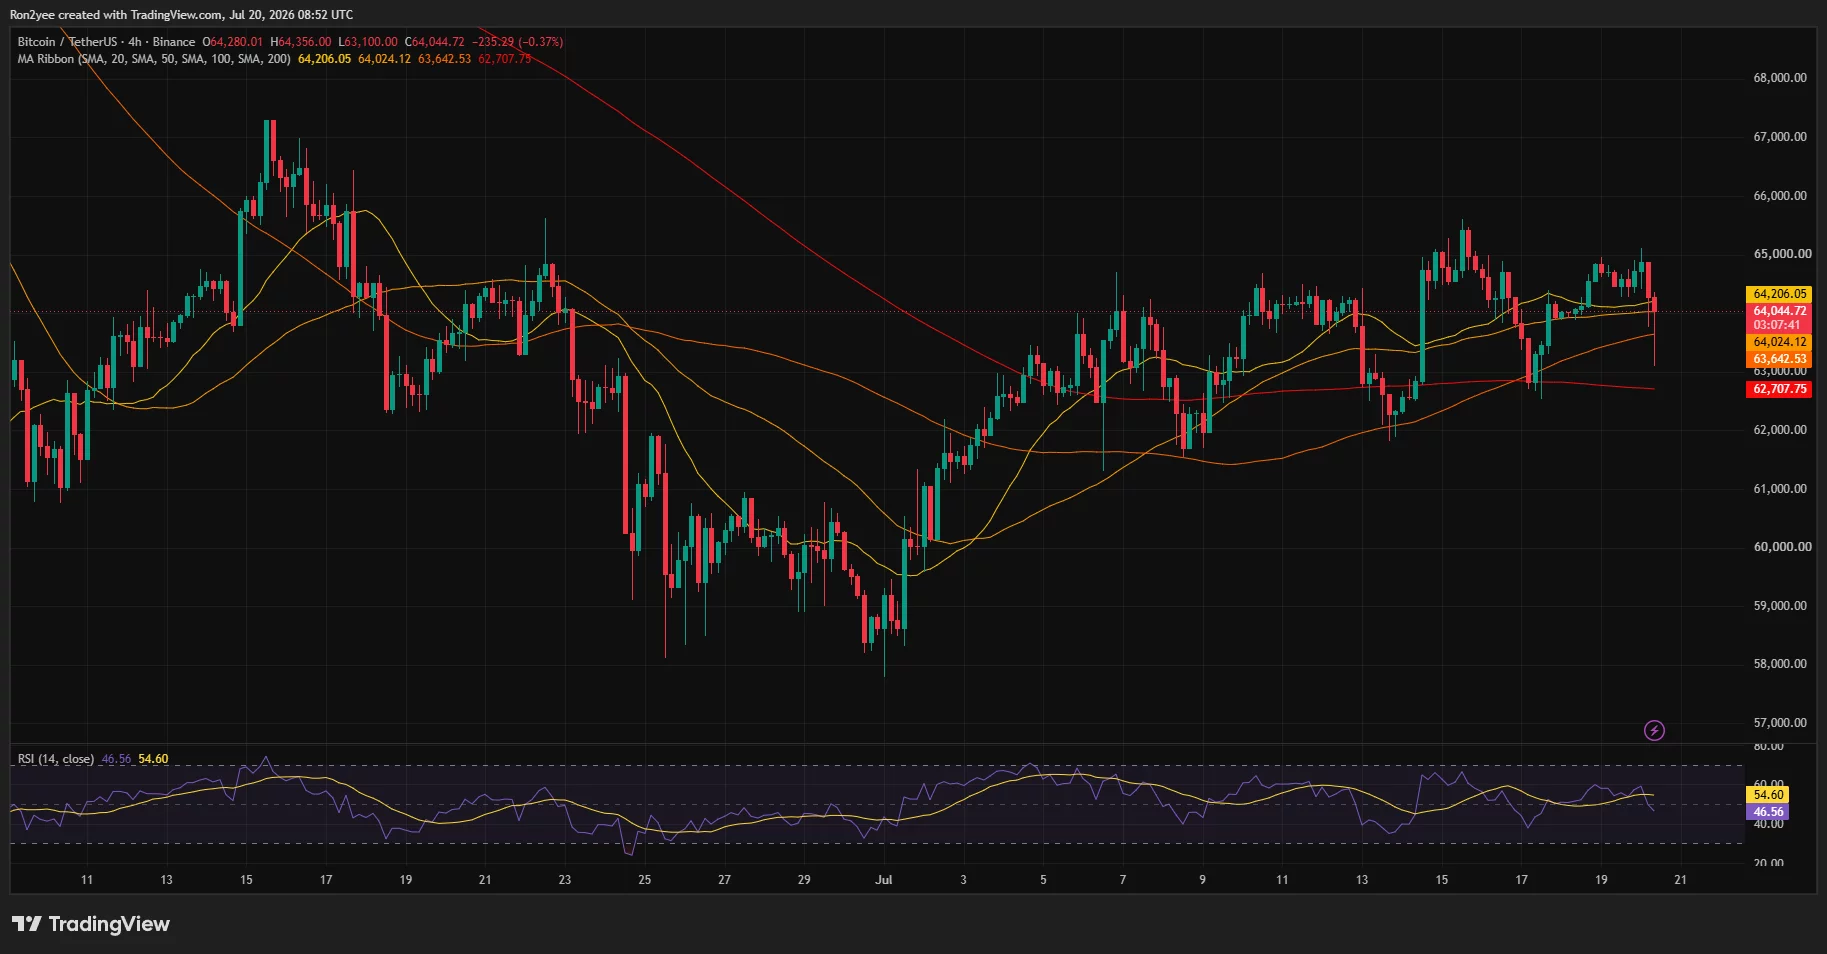Click the 03:07:41 candle countdown label
Viewport: 1827px width, 954px height.
tap(1777, 325)
